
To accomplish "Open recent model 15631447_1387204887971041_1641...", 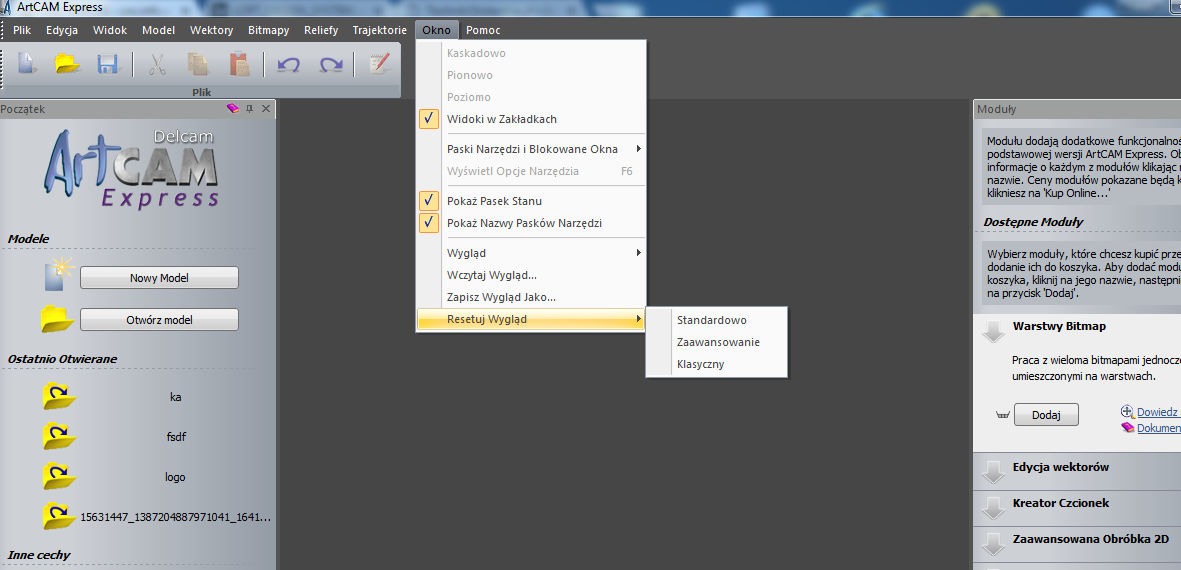I will coord(175,517).
